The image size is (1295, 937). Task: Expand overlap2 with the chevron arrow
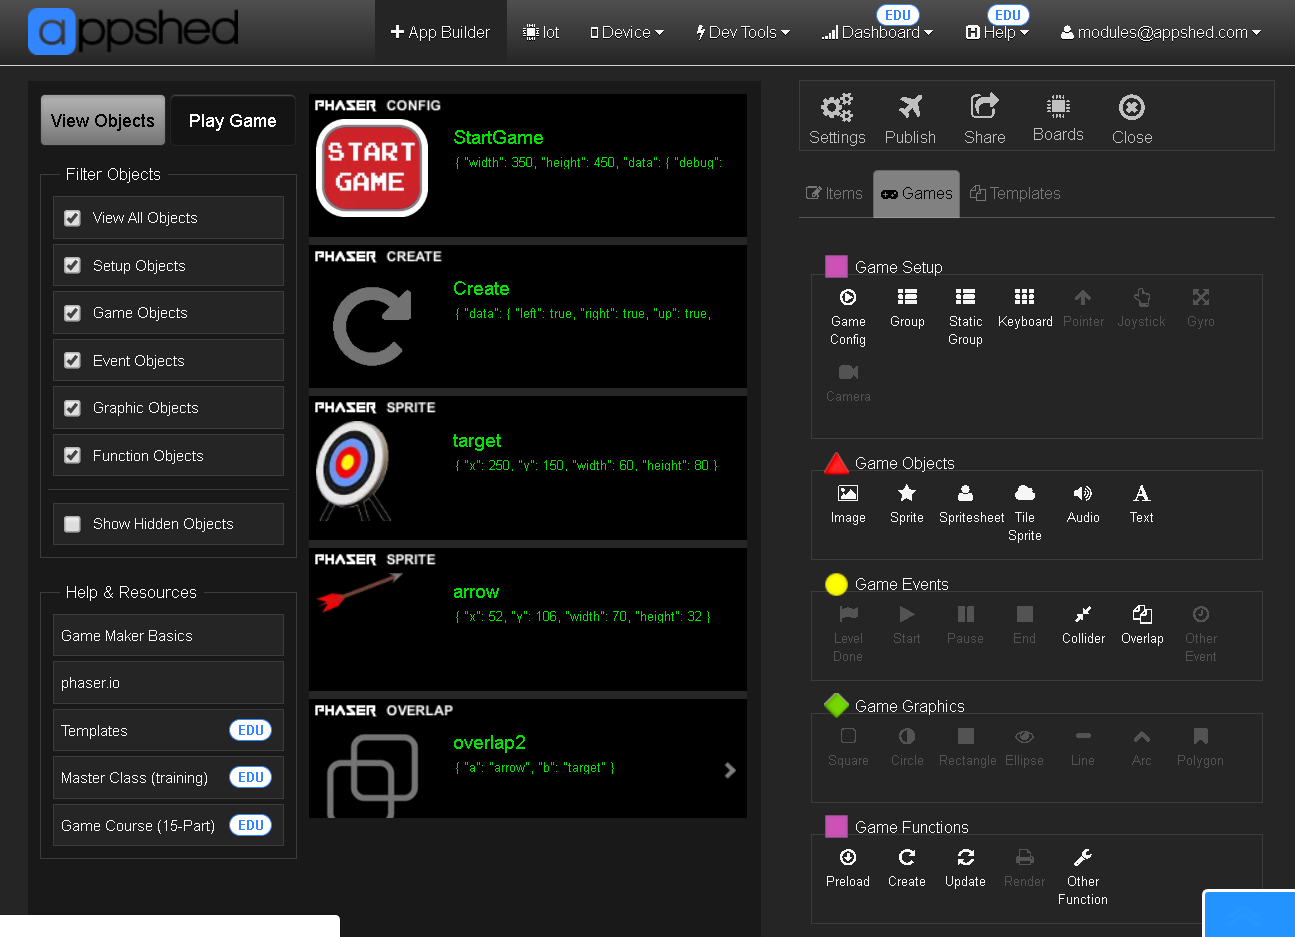coord(730,770)
